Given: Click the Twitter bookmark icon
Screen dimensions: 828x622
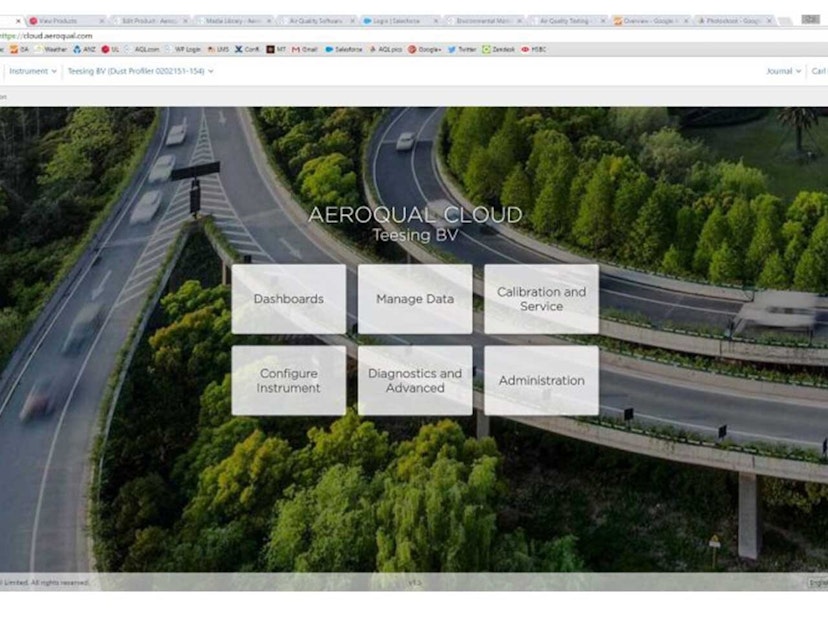Looking at the screenshot, I should click(452, 48).
